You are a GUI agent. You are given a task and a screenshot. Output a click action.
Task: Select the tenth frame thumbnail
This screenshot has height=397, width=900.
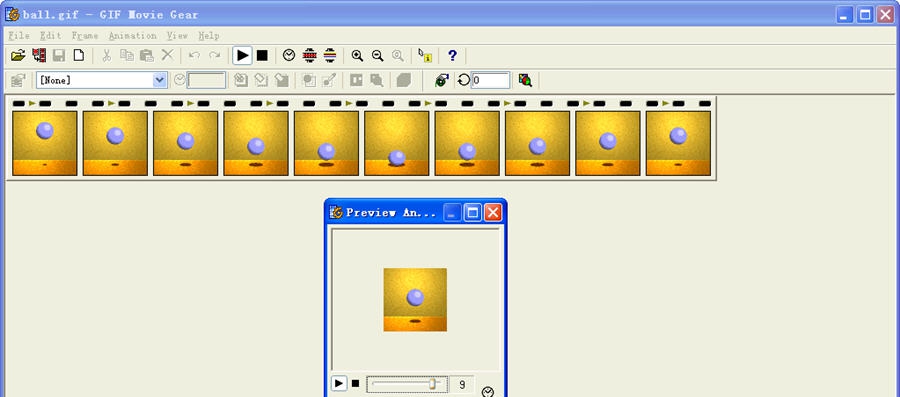click(x=678, y=143)
